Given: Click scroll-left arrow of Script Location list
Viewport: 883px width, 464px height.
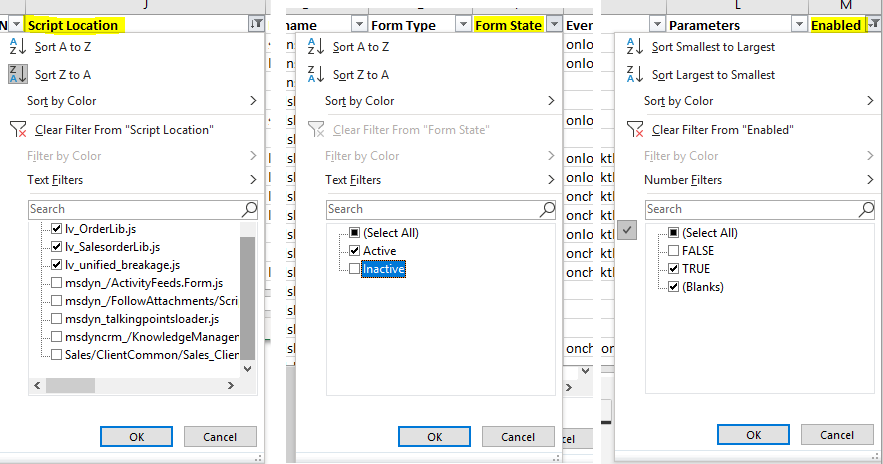Looking at the screenshot, I should tap(37, 386).
